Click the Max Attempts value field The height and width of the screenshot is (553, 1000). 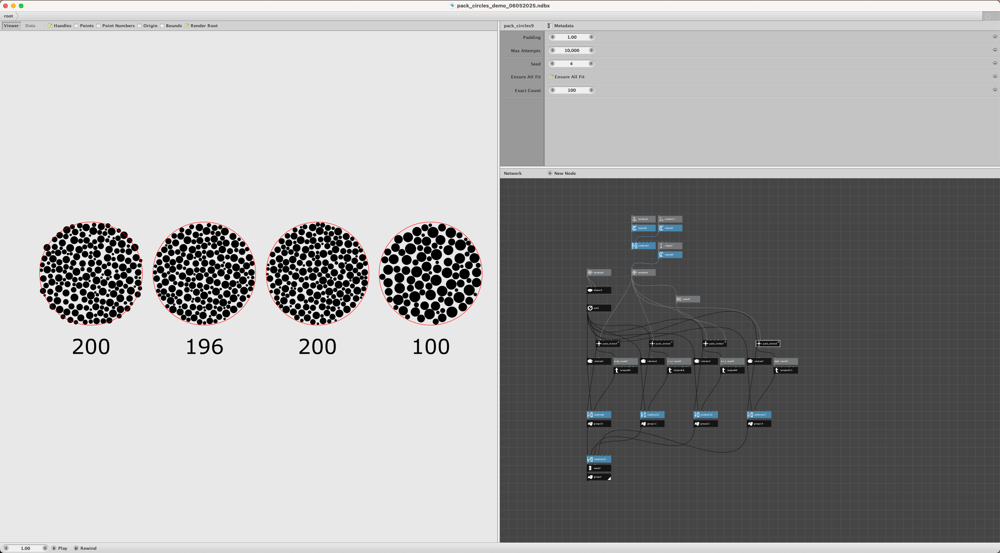pyautogui.click(x=571, y=50)
